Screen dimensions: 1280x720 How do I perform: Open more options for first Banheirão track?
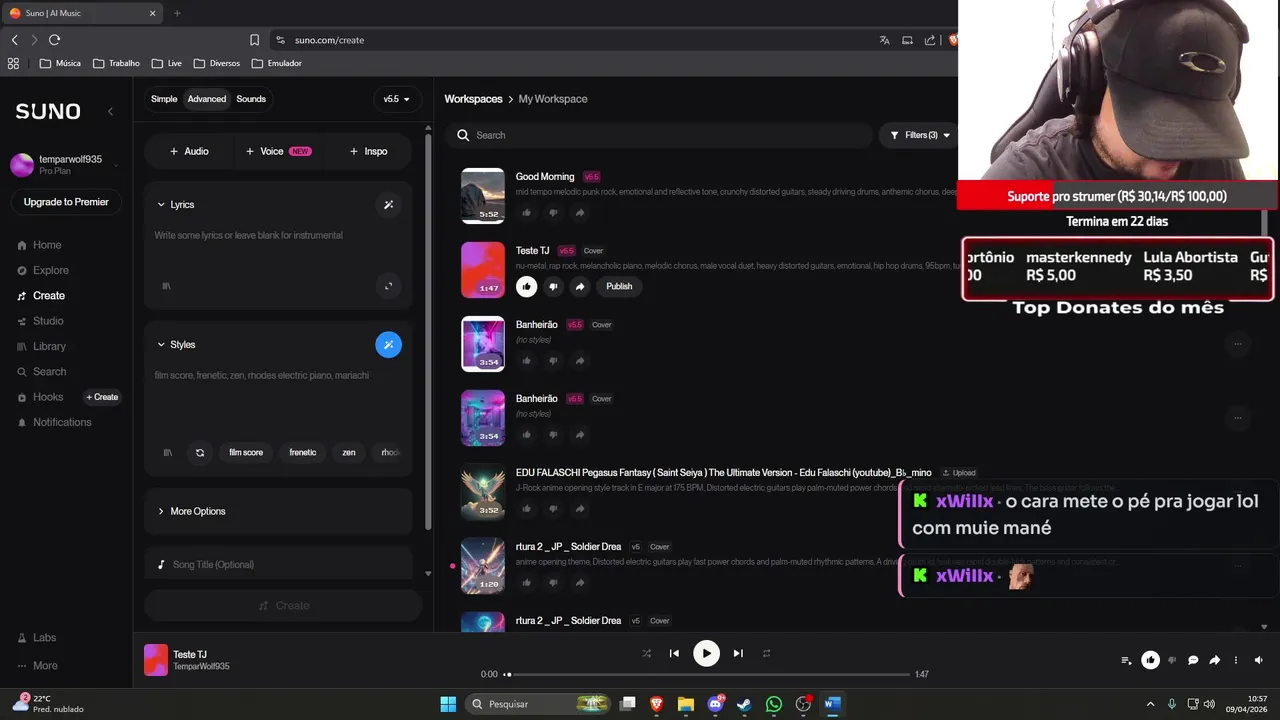pos(1237,344)
